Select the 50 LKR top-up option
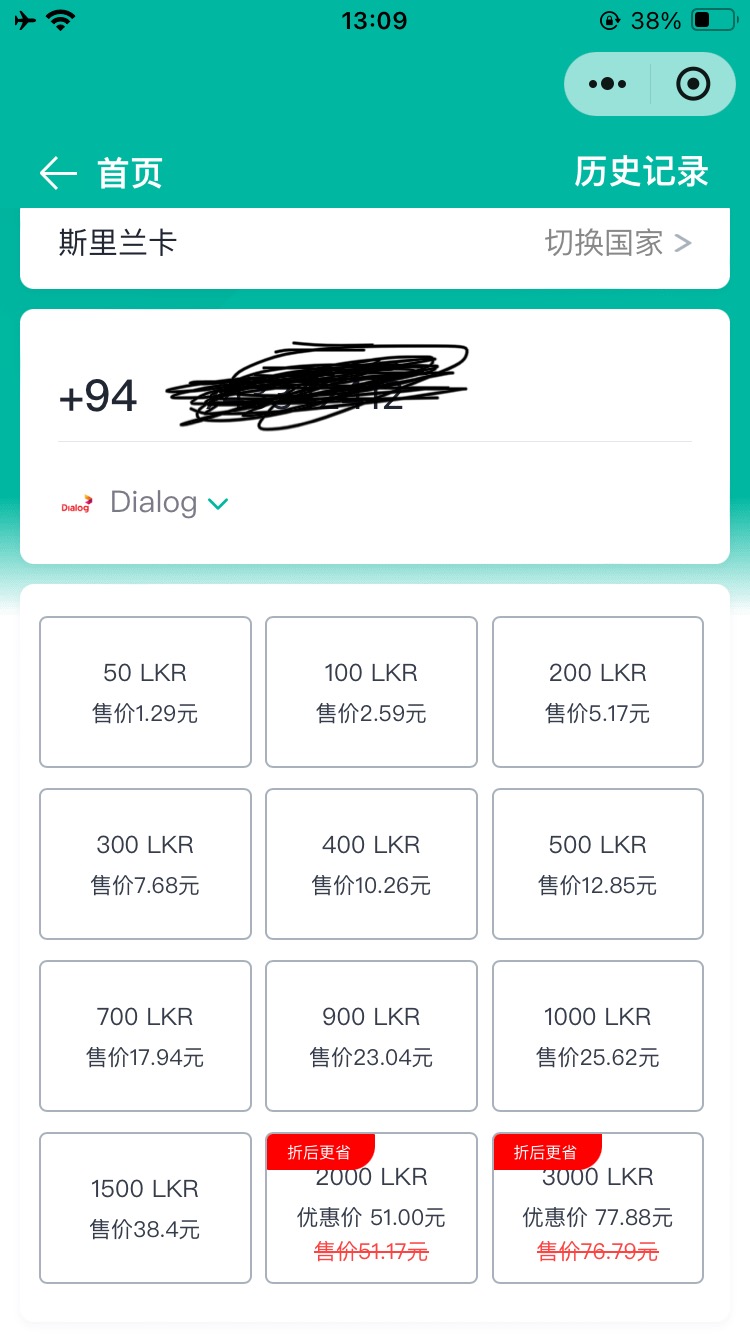 coord(145,692)
